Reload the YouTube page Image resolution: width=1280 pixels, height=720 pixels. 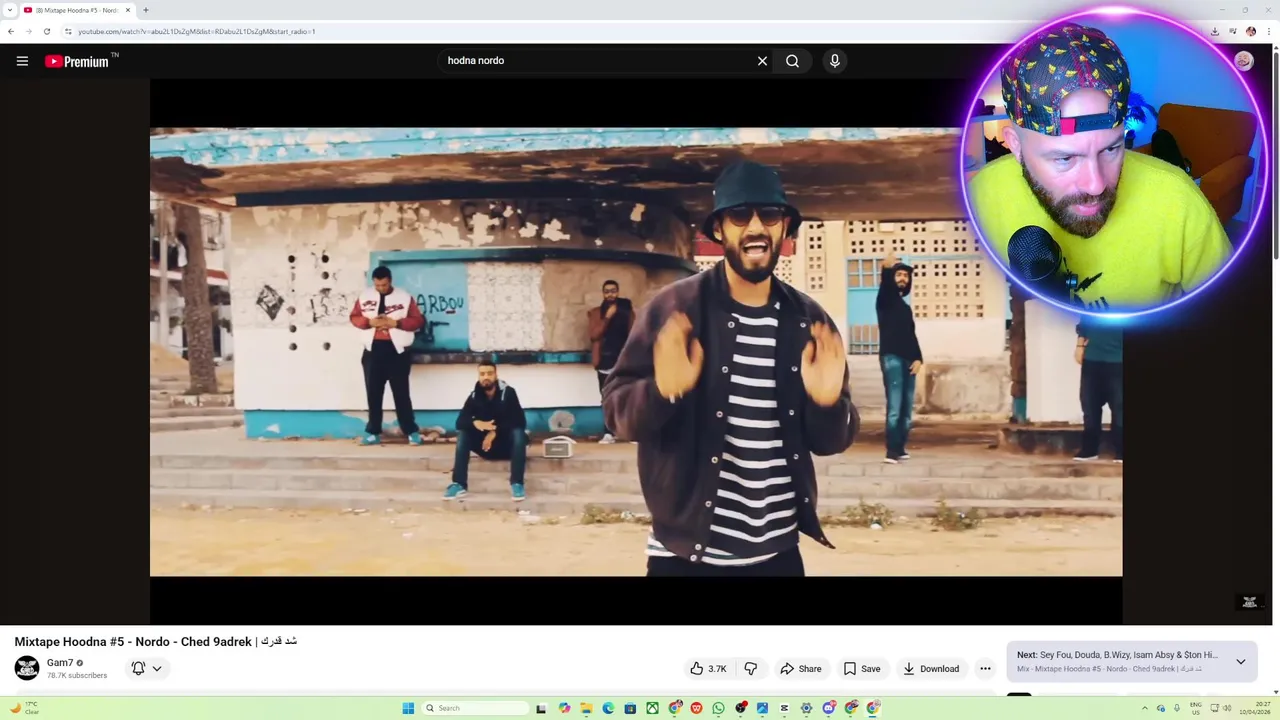46,31
